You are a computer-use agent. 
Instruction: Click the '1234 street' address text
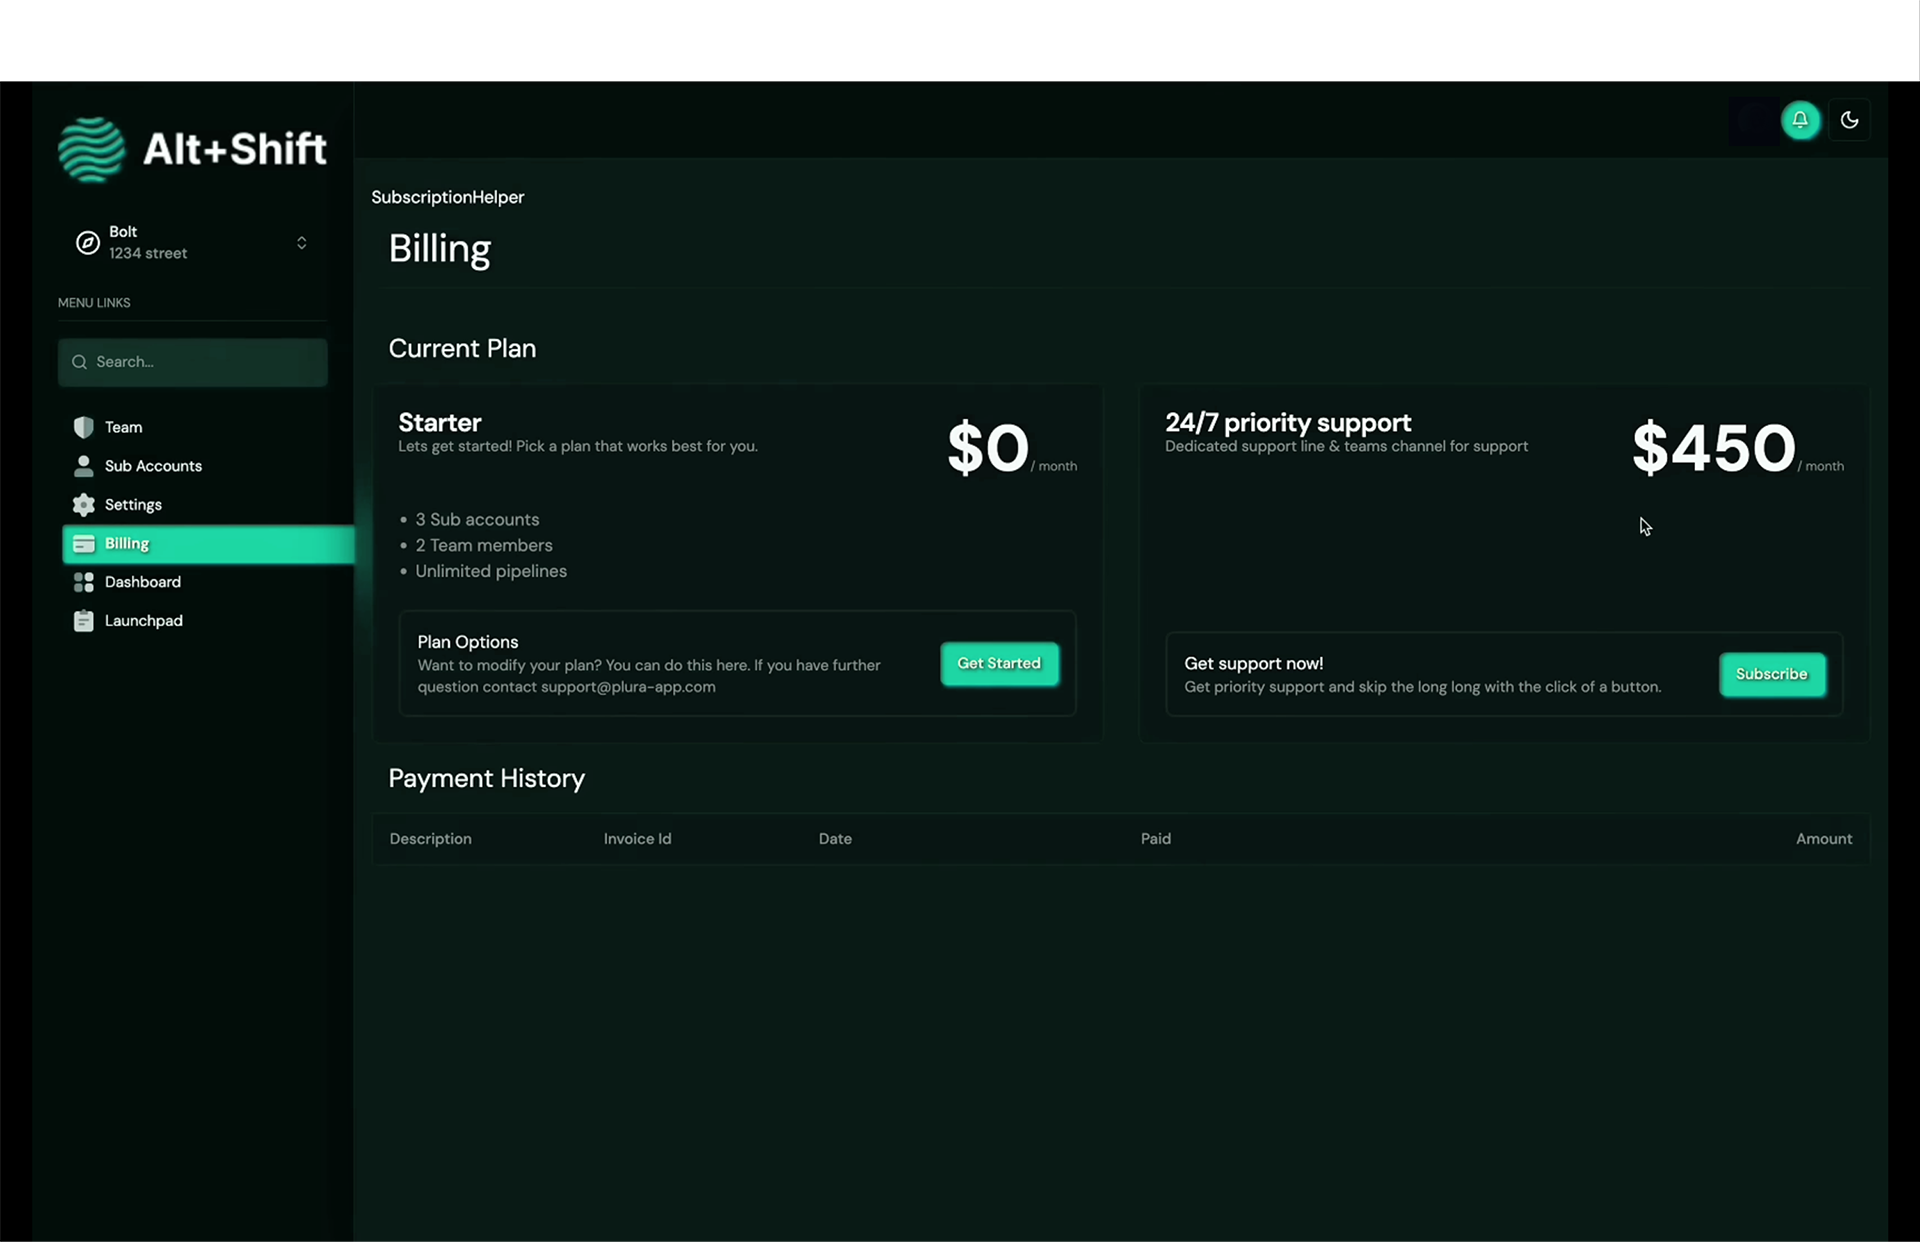pos(148,254)
